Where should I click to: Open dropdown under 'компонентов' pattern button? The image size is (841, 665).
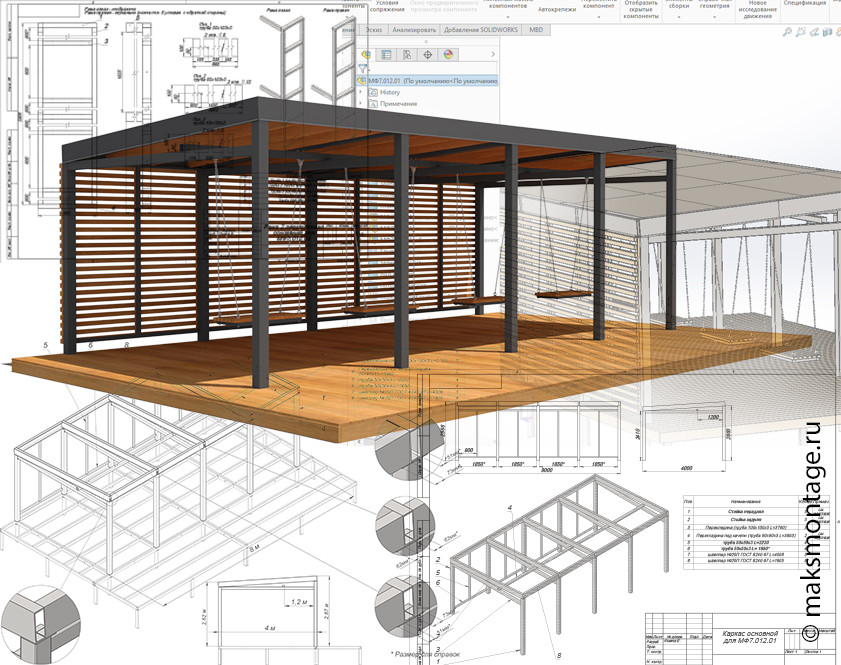tap(508, 16)
